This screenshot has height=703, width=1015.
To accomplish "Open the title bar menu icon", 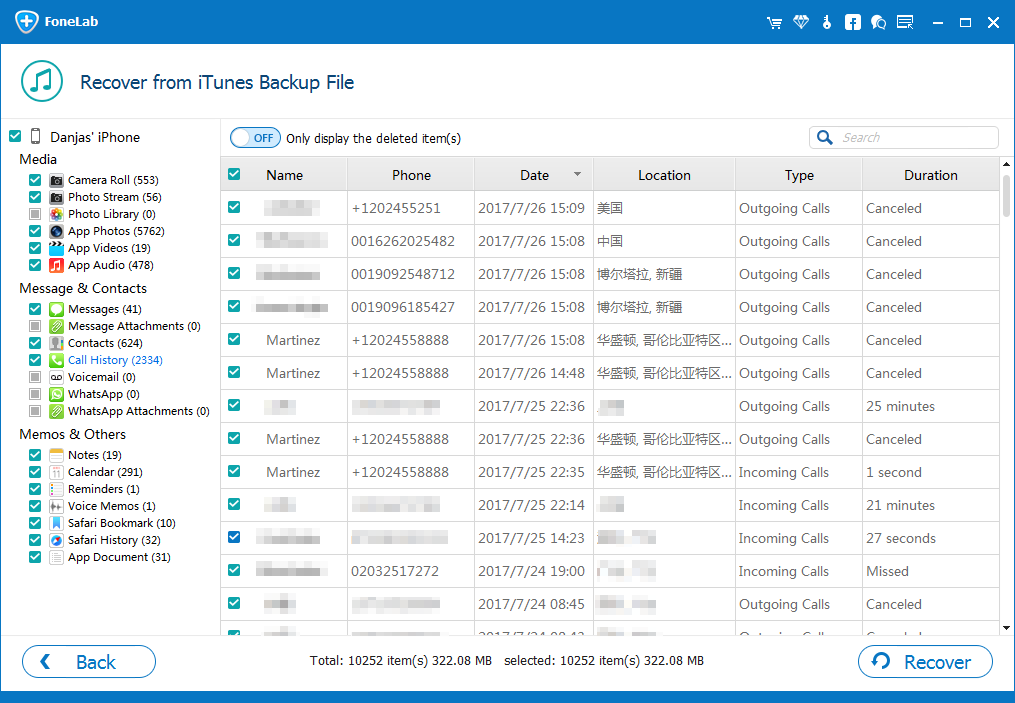I will pos(905,22).
